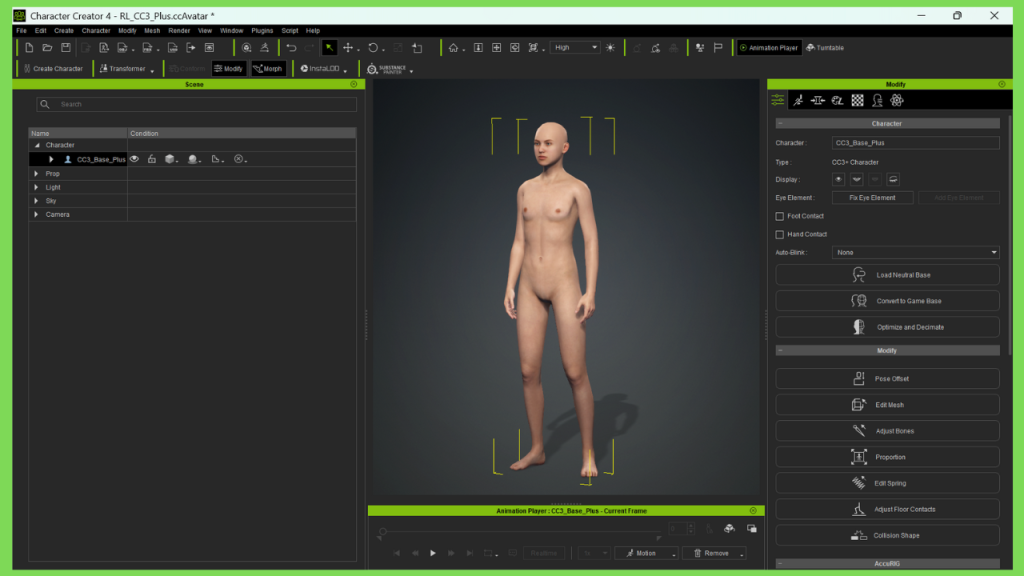Select the atom Physics tab in the Modify panel
The image size is (1024, 576).
point(897,100)
